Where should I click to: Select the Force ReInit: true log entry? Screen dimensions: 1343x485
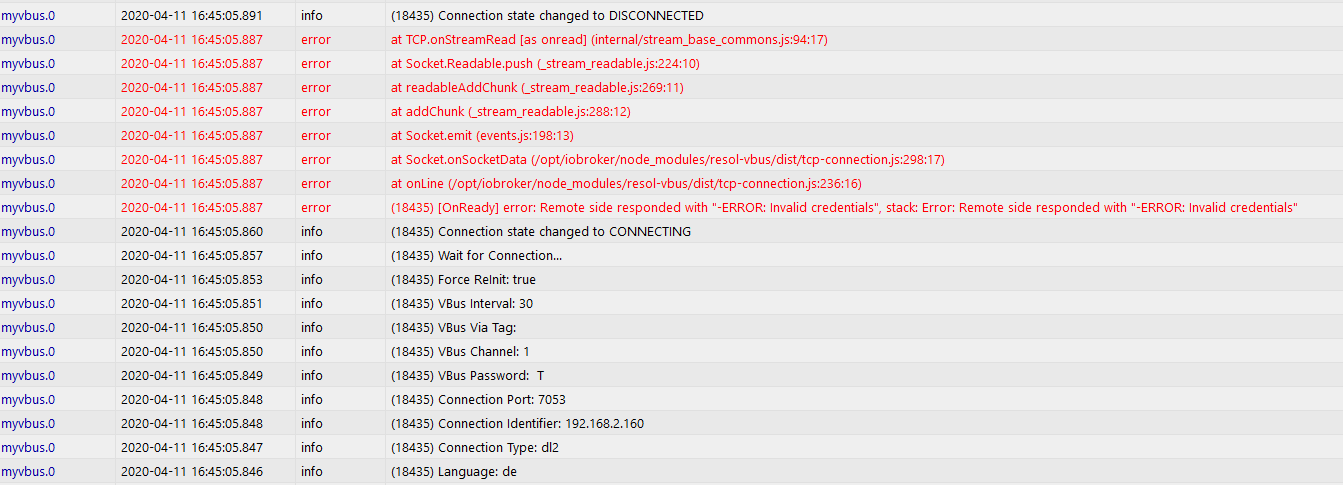[x=463, y=280]
